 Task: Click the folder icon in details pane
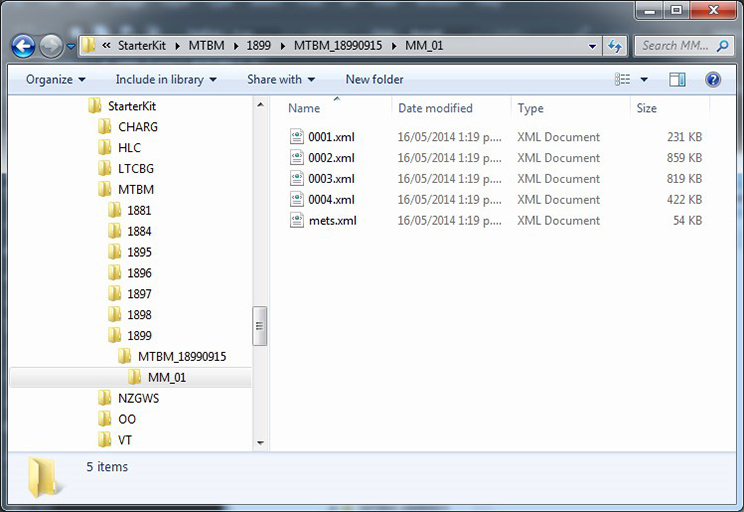[x=44, y=477]
